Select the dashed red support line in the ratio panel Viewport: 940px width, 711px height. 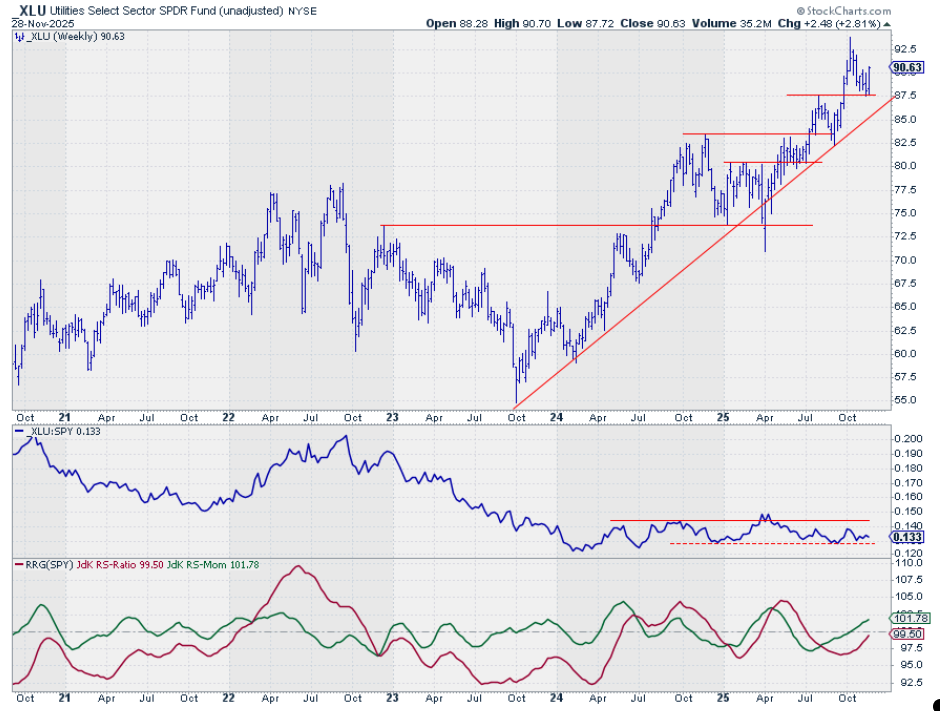[x=768, y=543]
